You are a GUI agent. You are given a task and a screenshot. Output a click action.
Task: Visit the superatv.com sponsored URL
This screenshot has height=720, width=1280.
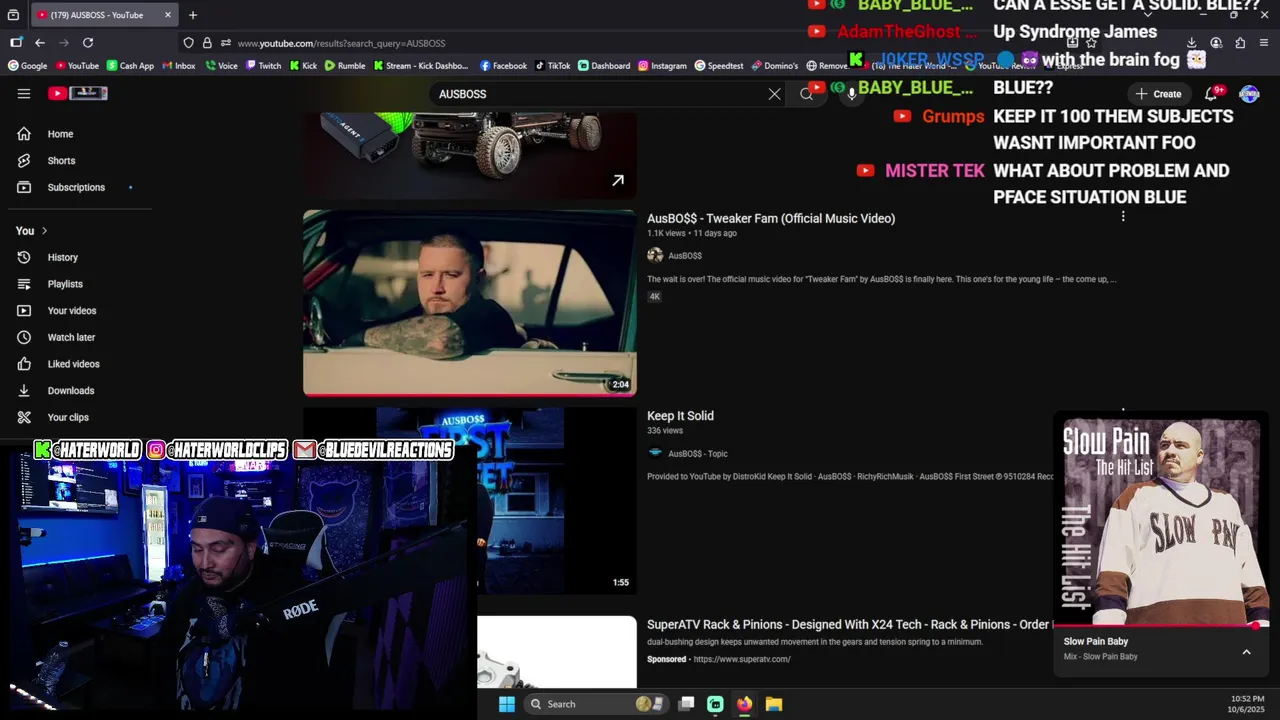click(x=742, y=659)
